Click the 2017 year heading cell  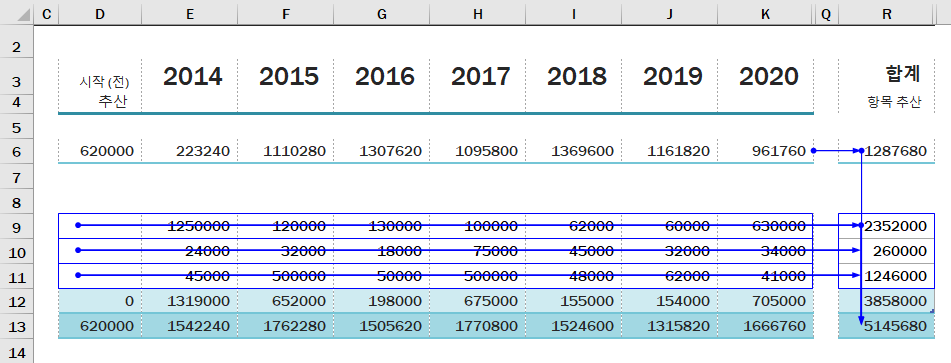click(478, 76)
